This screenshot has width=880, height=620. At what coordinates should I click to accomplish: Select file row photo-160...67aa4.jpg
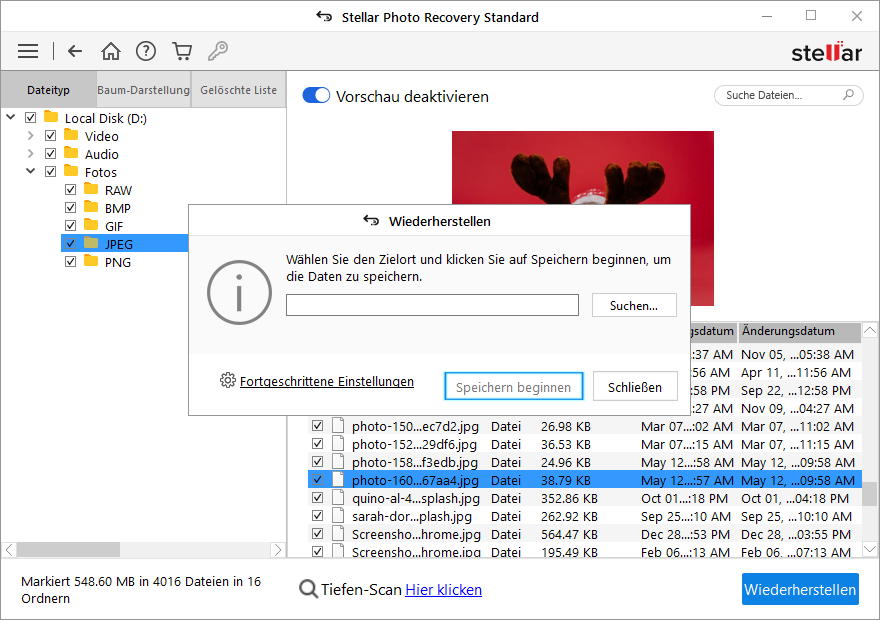585,480
